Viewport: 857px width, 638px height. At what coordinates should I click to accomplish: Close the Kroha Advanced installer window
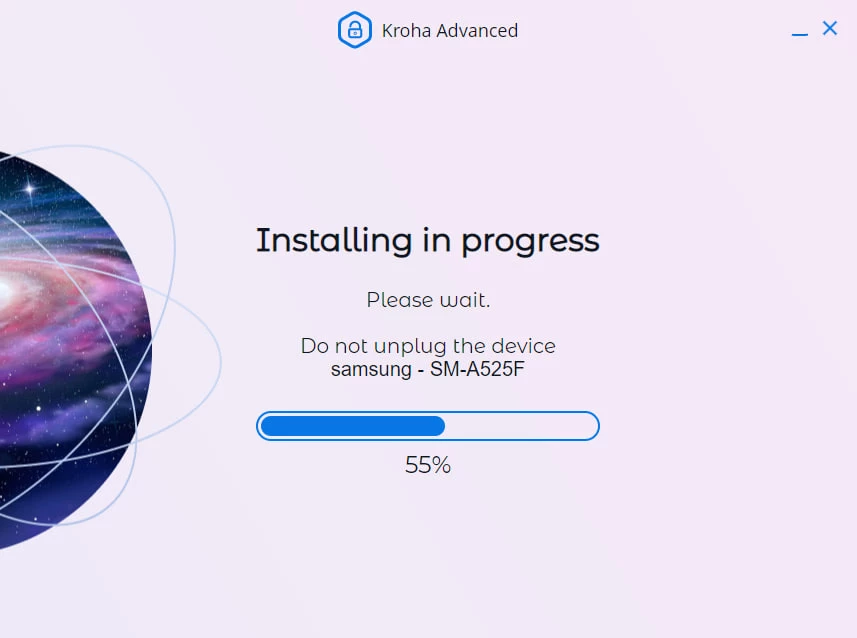pyautogui.click(x=829, y=28)
